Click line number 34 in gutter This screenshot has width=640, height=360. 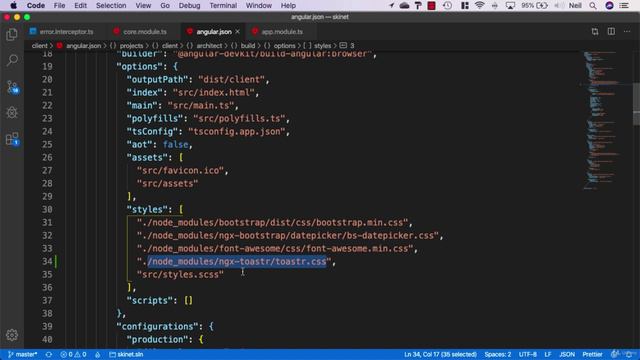[x=47, y=261]
